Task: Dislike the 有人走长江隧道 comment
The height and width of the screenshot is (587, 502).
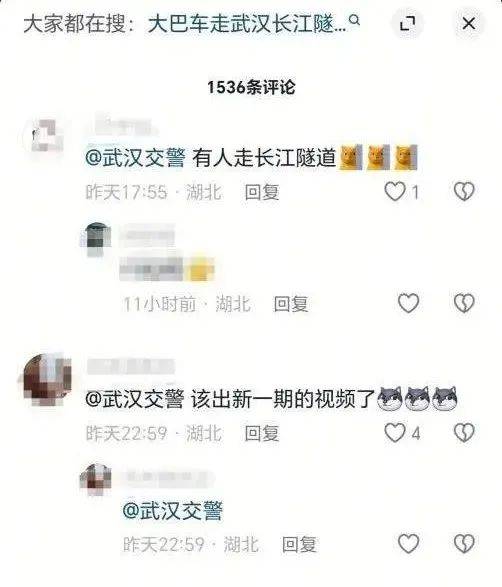Action: point(464,191)
